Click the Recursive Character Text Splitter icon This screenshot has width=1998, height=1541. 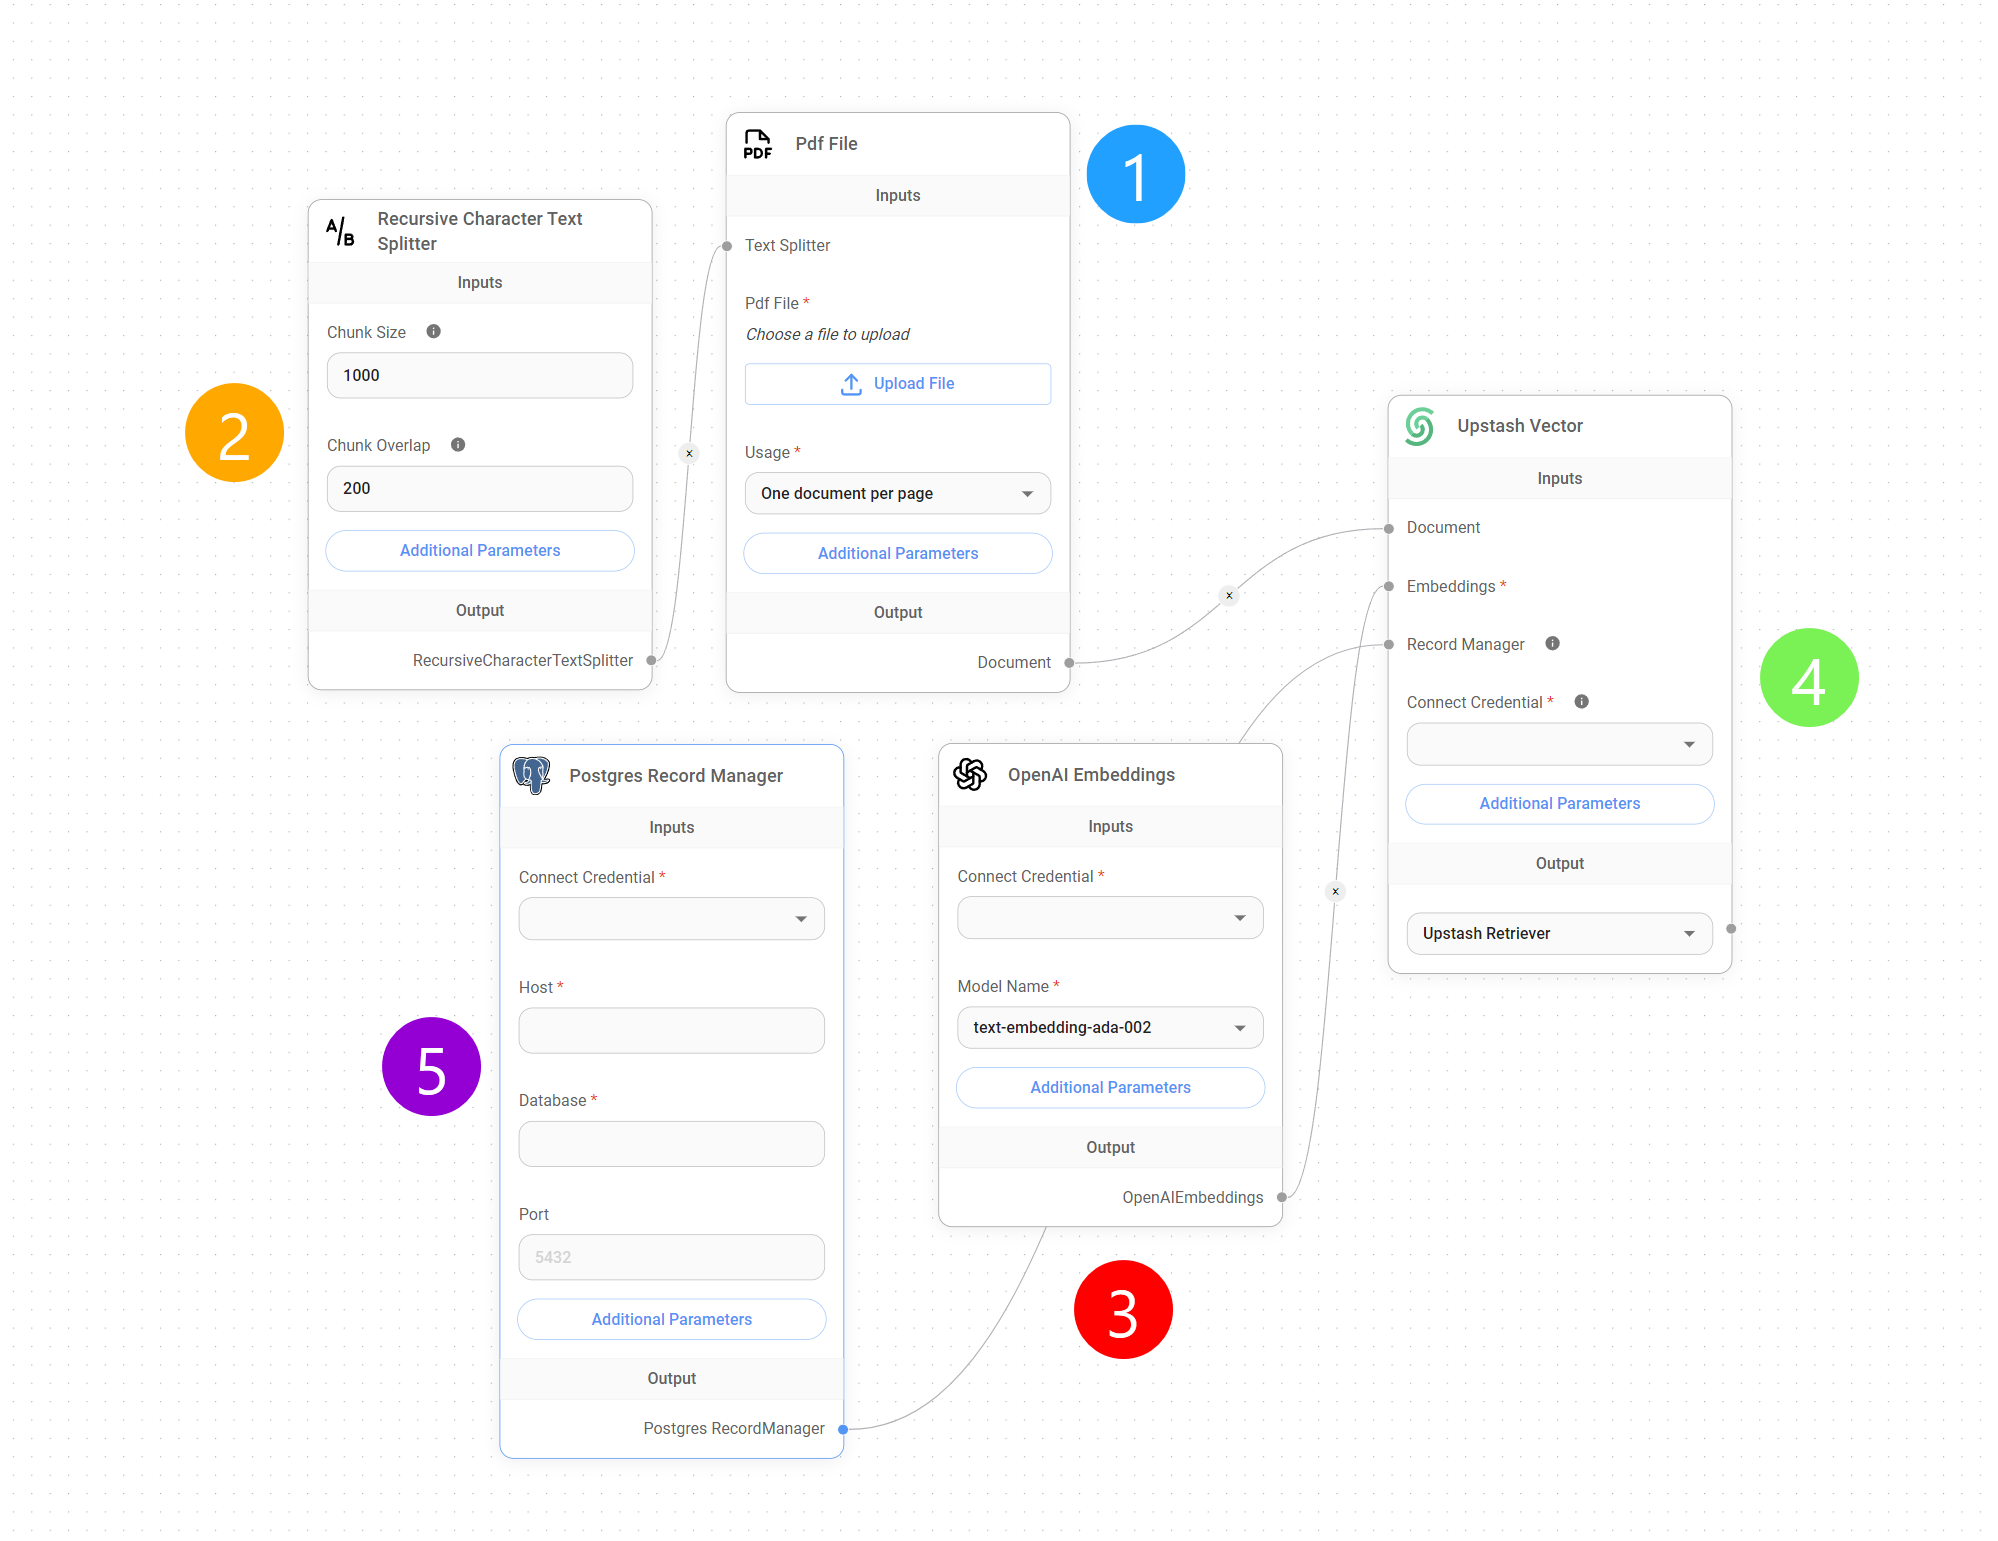(340, 231)
